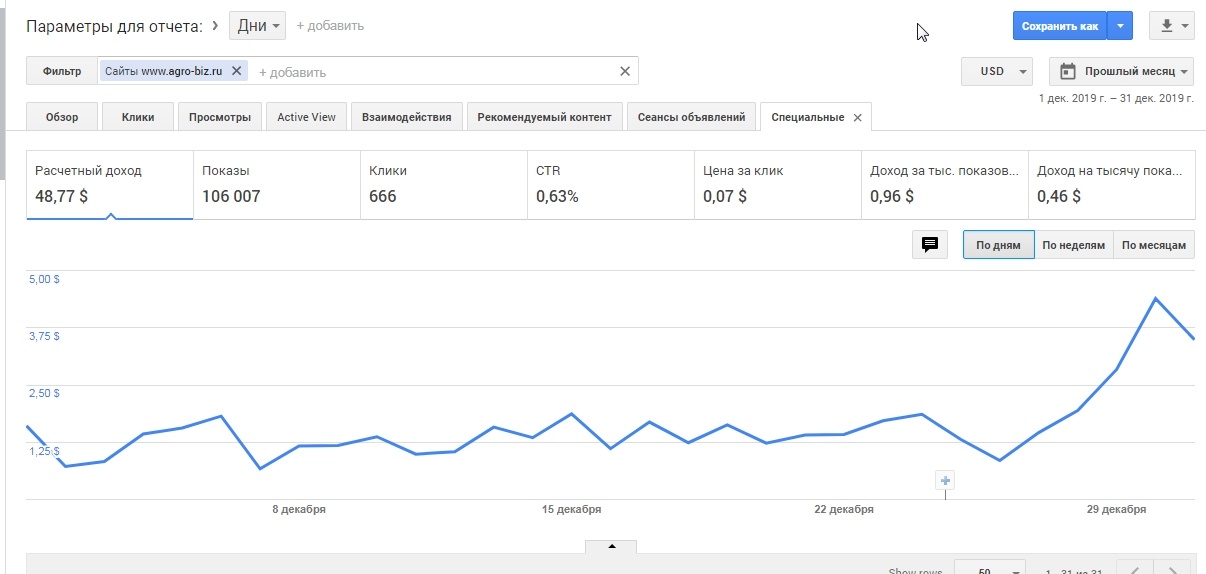
Task: Click the 8 декабря axis label
Action: click(299, 509)
